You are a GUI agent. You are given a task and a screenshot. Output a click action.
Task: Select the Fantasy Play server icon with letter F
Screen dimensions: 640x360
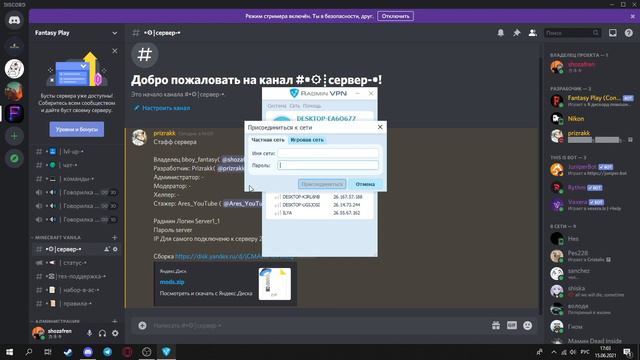click(x=14, y=113)
